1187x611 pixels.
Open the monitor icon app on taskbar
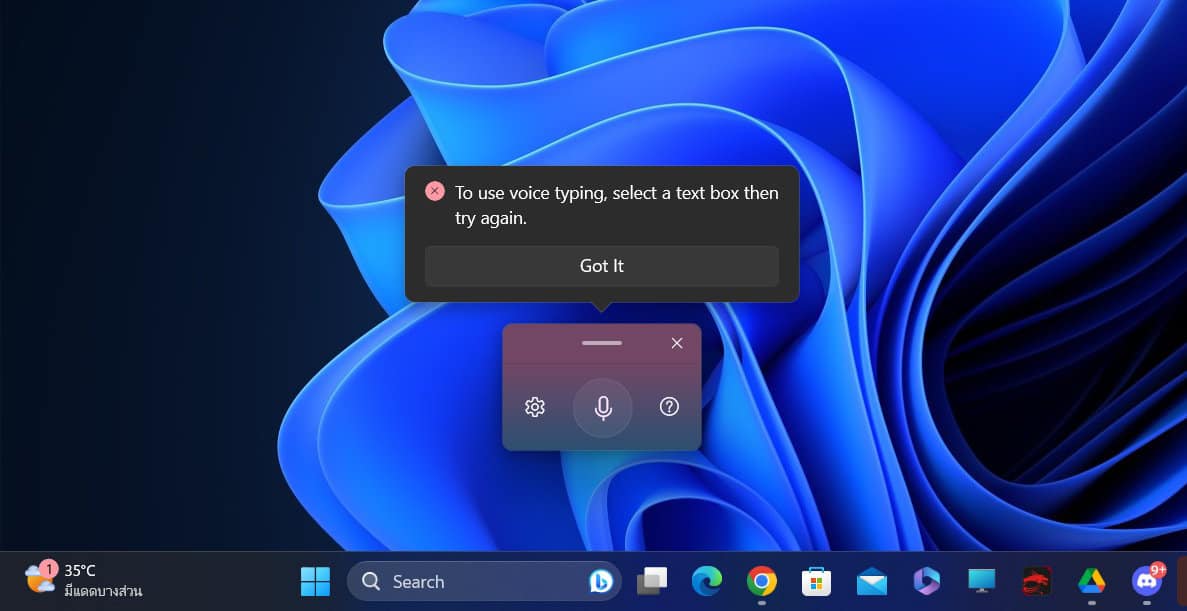click(982, 581)
